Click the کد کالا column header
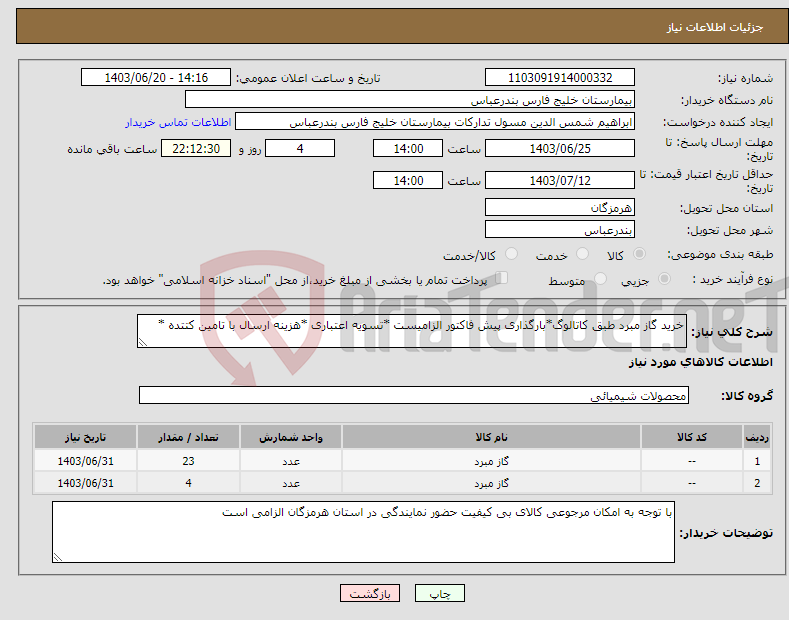Screen dimensions: 789x620 (692, 437)
